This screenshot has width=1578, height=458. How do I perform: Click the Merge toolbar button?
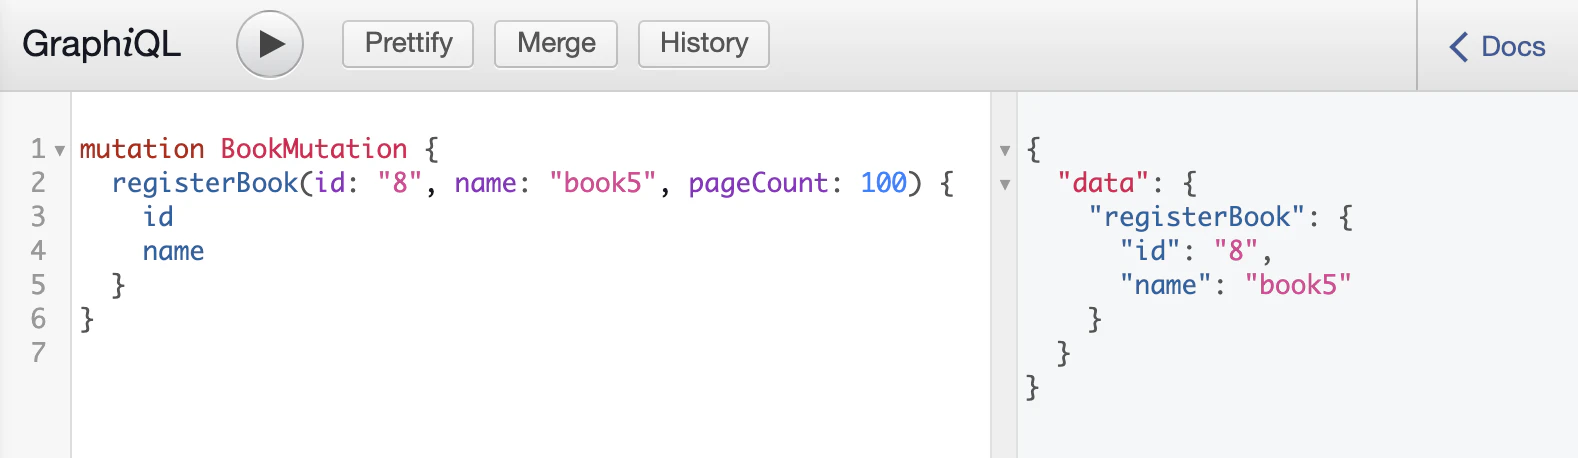coord(556,44)
